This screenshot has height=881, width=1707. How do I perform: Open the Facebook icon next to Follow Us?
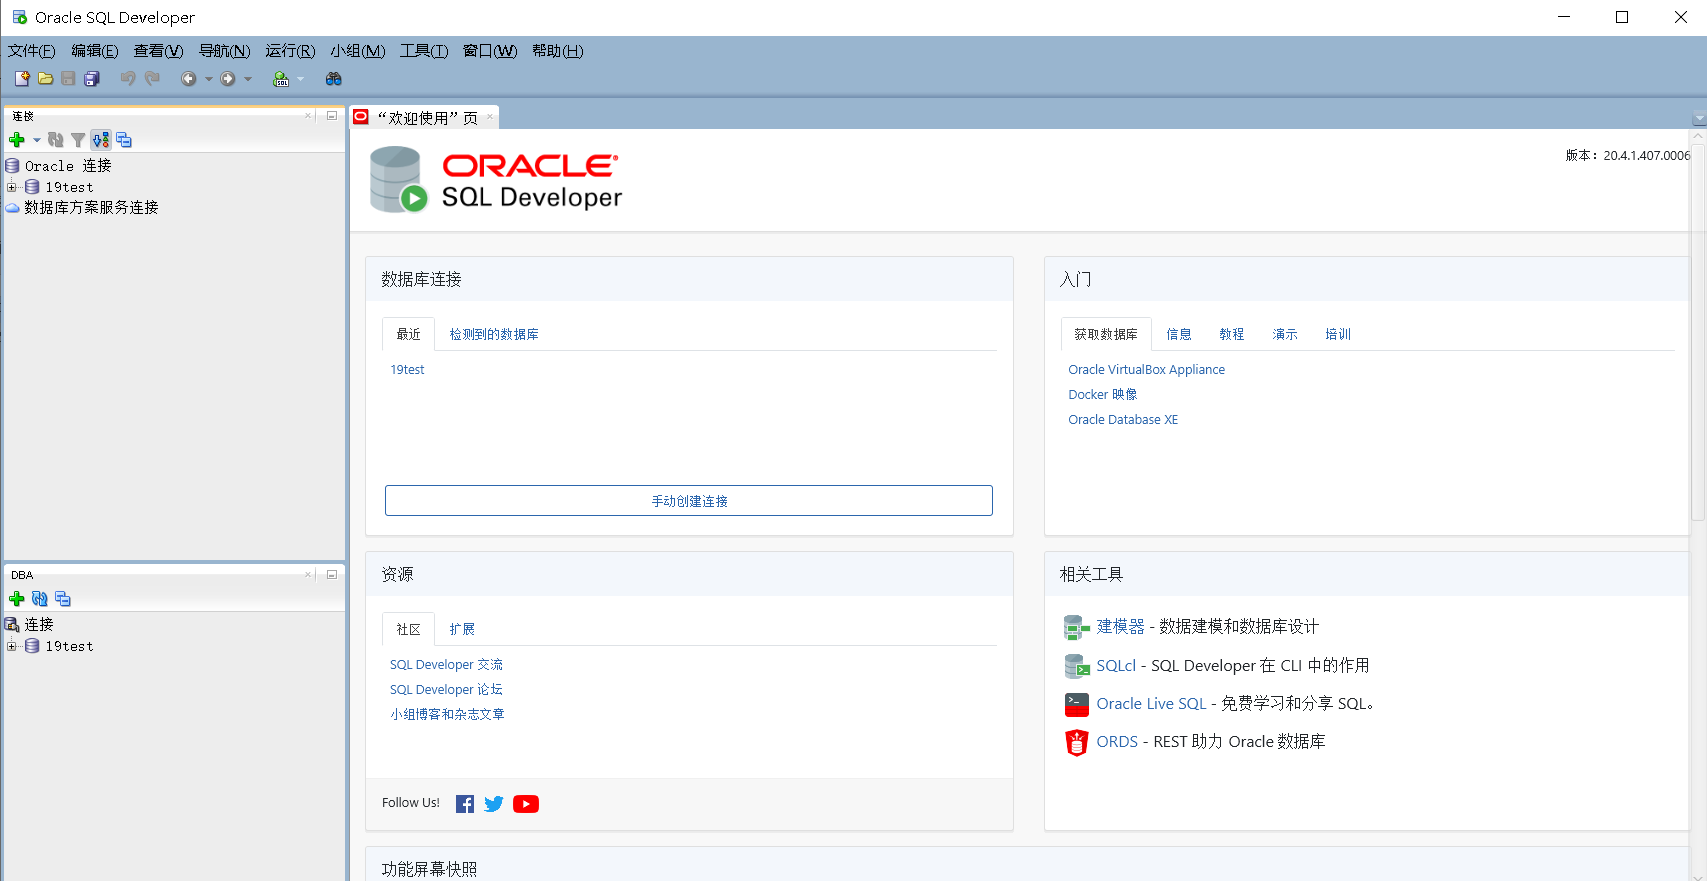pyautogui.click(x=465, y=804)
